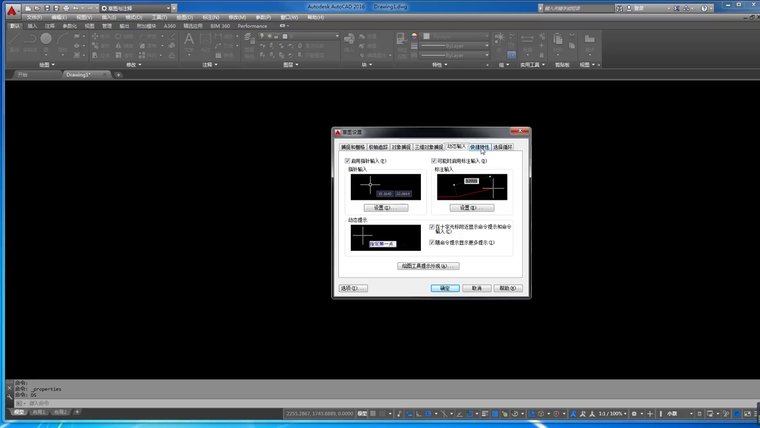Open the 1:1 annotation scale dropdown
This screenshot has height=428, width=760.
(x=610, y=413)
